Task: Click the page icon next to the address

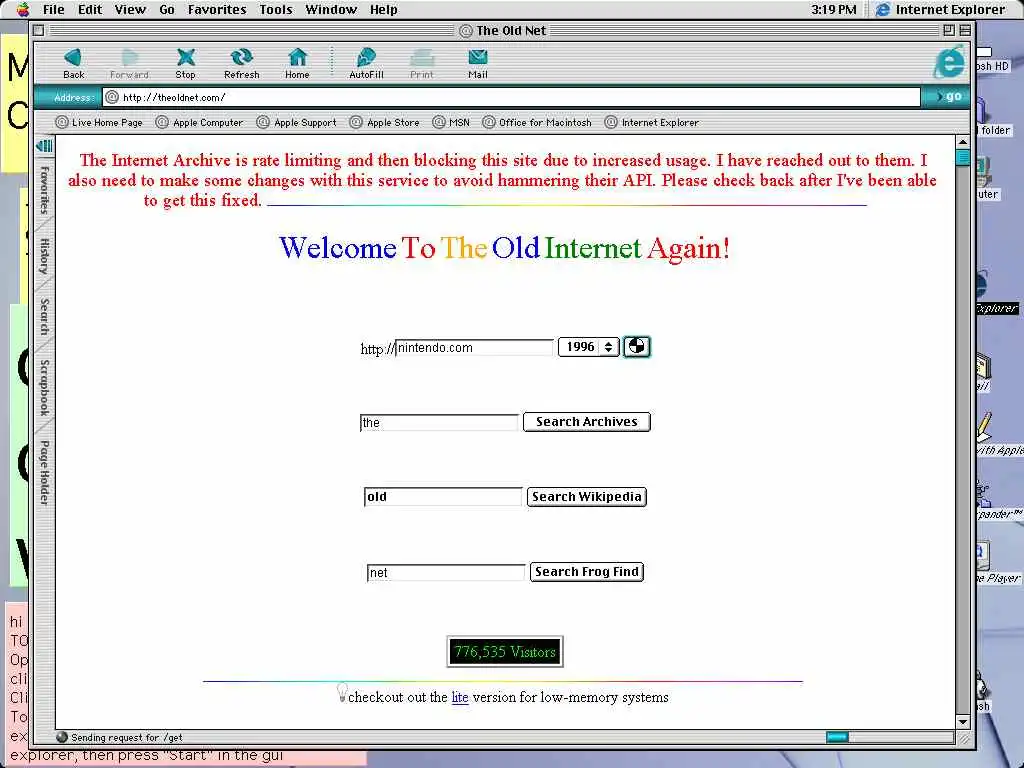Action: [x=112, y=97]
